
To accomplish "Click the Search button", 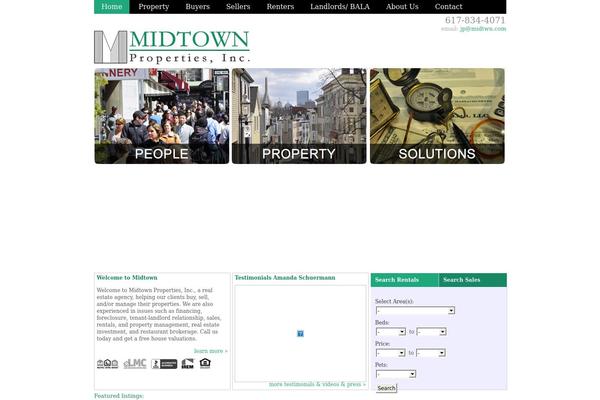I will pos(386,388).
